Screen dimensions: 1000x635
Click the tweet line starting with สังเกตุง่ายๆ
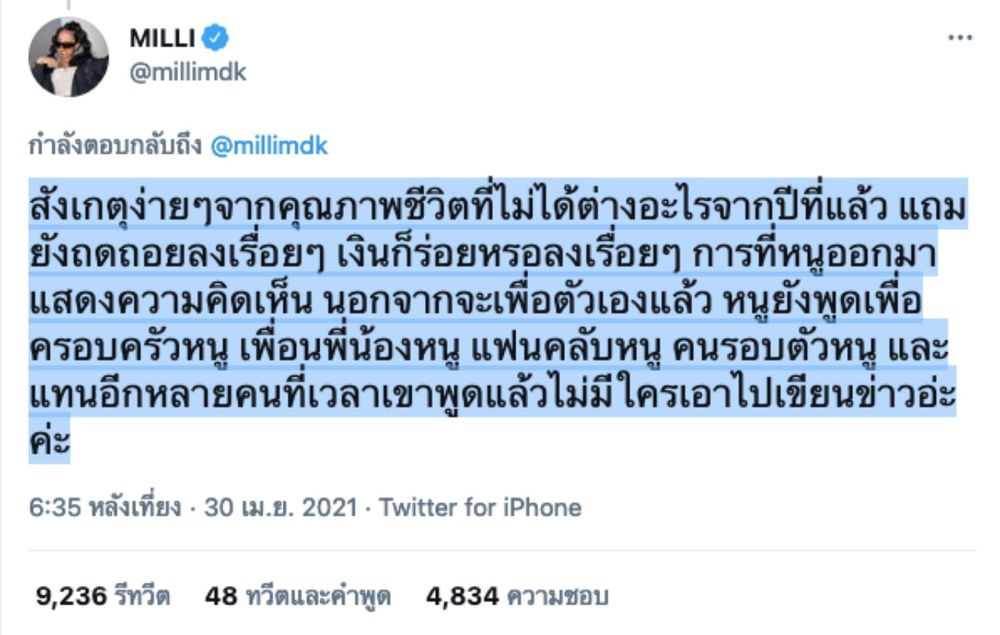(x=498, y=204)
